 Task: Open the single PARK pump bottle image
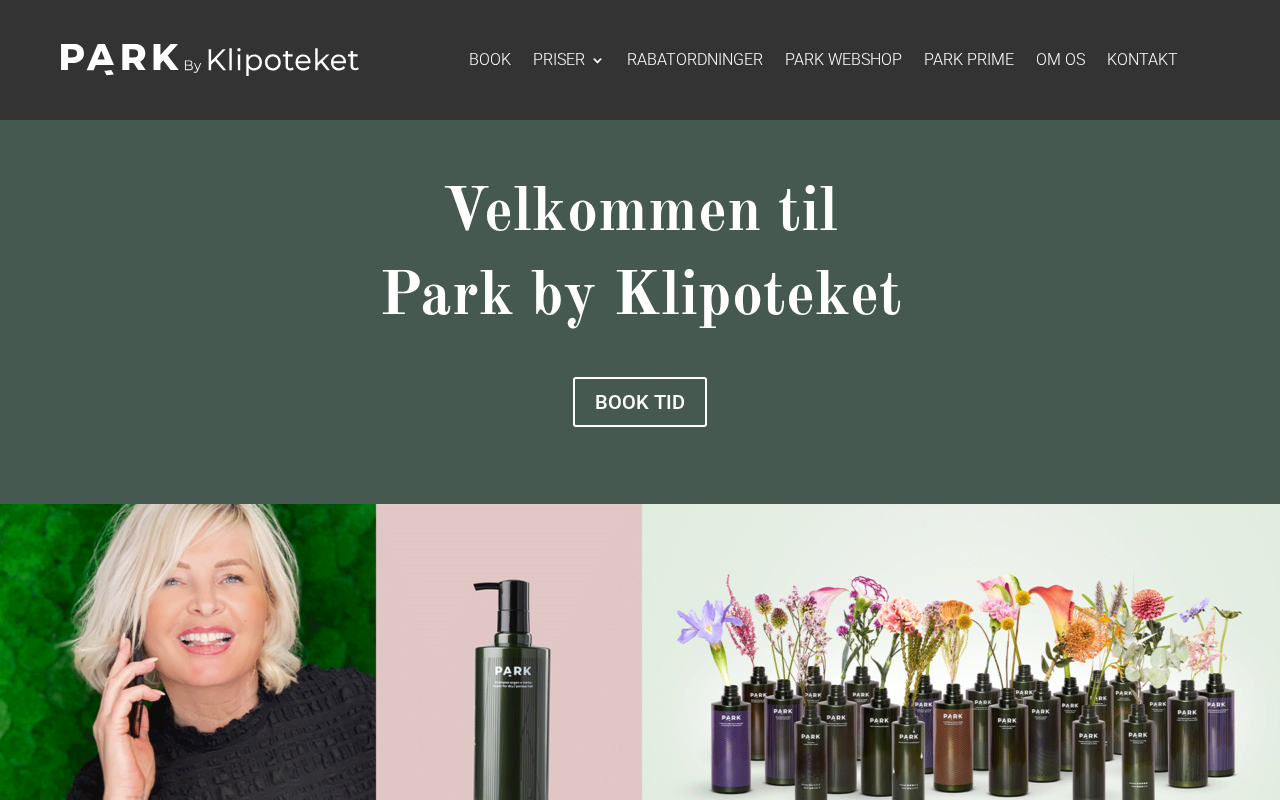tap(509, 652)
